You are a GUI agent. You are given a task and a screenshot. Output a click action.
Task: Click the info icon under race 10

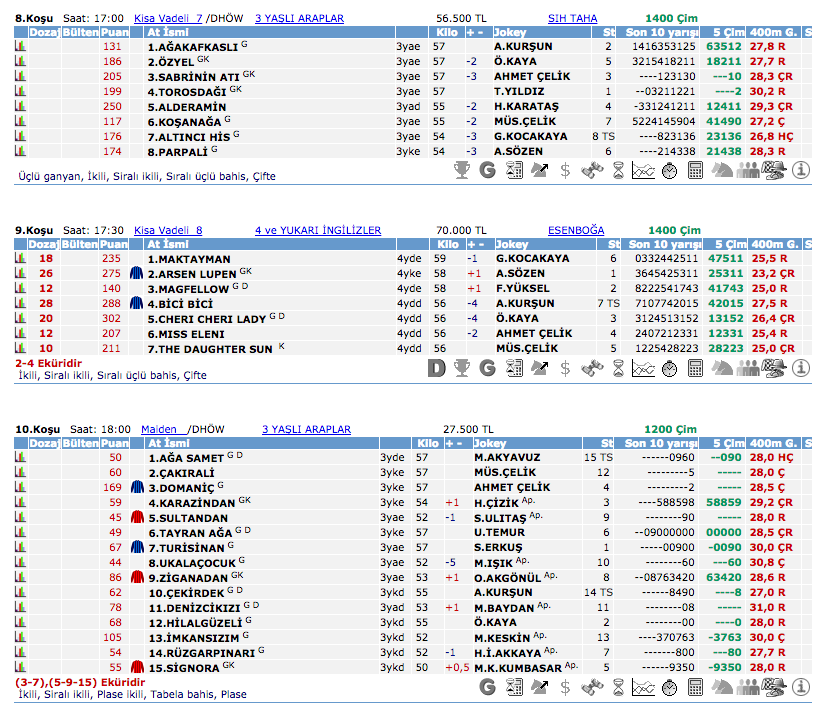(x=800, y=687)
